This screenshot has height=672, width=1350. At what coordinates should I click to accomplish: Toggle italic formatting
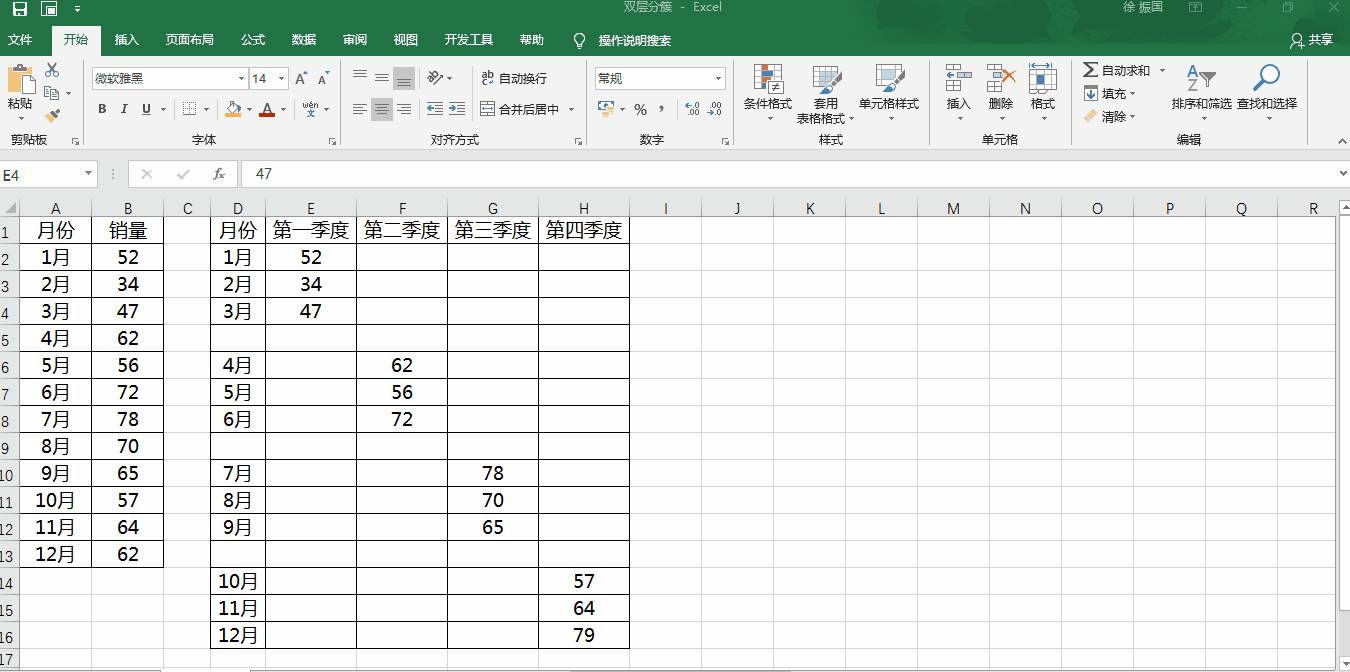click(124, 109)
